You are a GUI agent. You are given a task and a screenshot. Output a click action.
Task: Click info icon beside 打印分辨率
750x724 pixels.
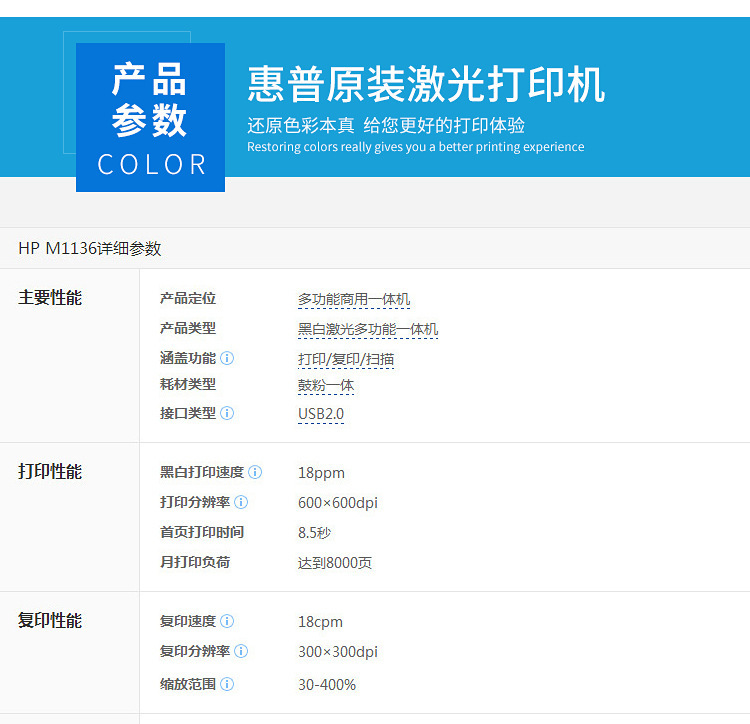[241, 502]
